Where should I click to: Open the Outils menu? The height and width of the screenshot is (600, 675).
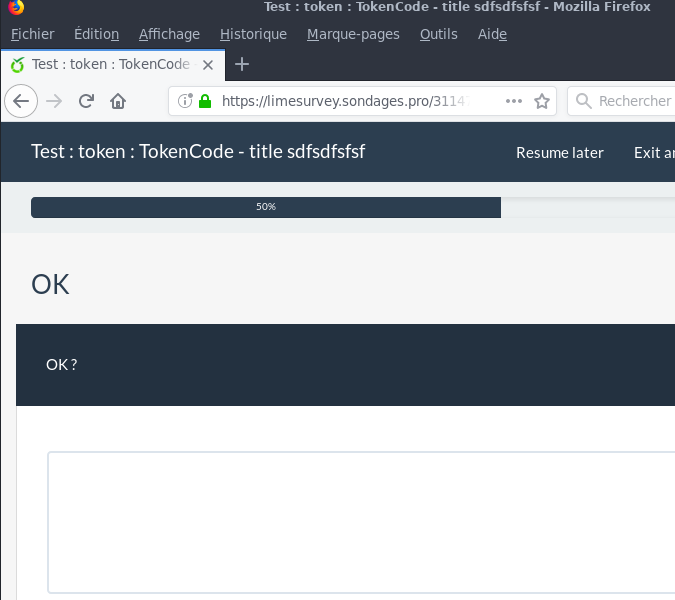click(x=439, y=34)
